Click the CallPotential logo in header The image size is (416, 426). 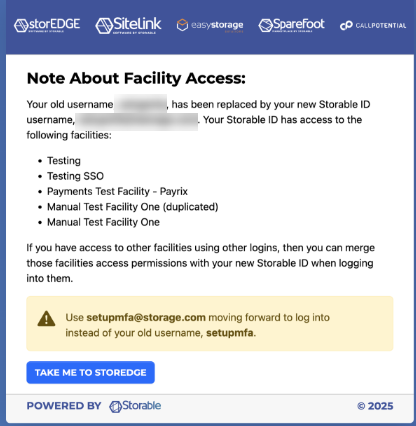click(x=373, y=25)
